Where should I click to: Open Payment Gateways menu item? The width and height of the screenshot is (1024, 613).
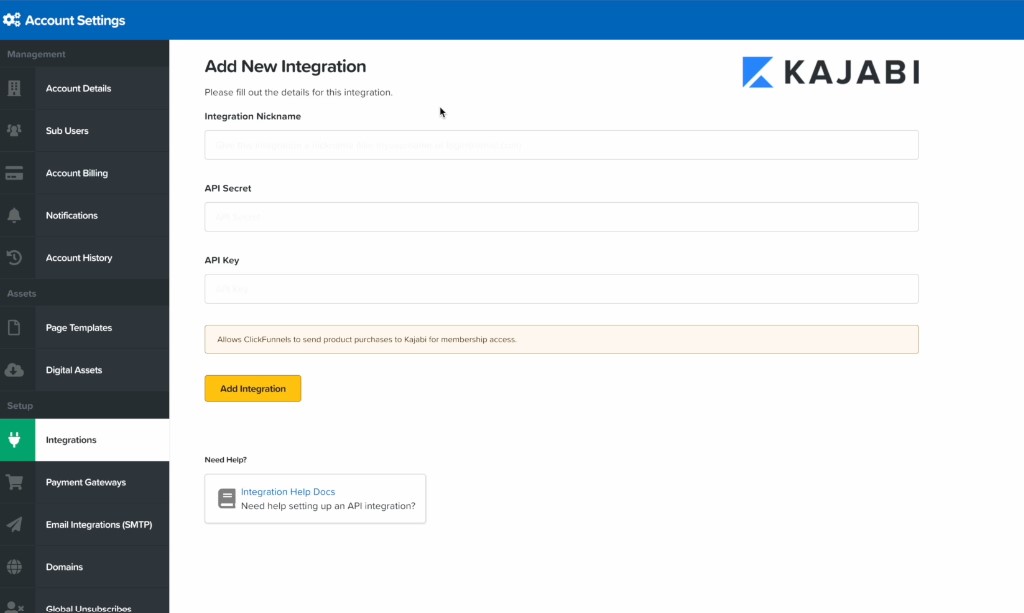84,482
